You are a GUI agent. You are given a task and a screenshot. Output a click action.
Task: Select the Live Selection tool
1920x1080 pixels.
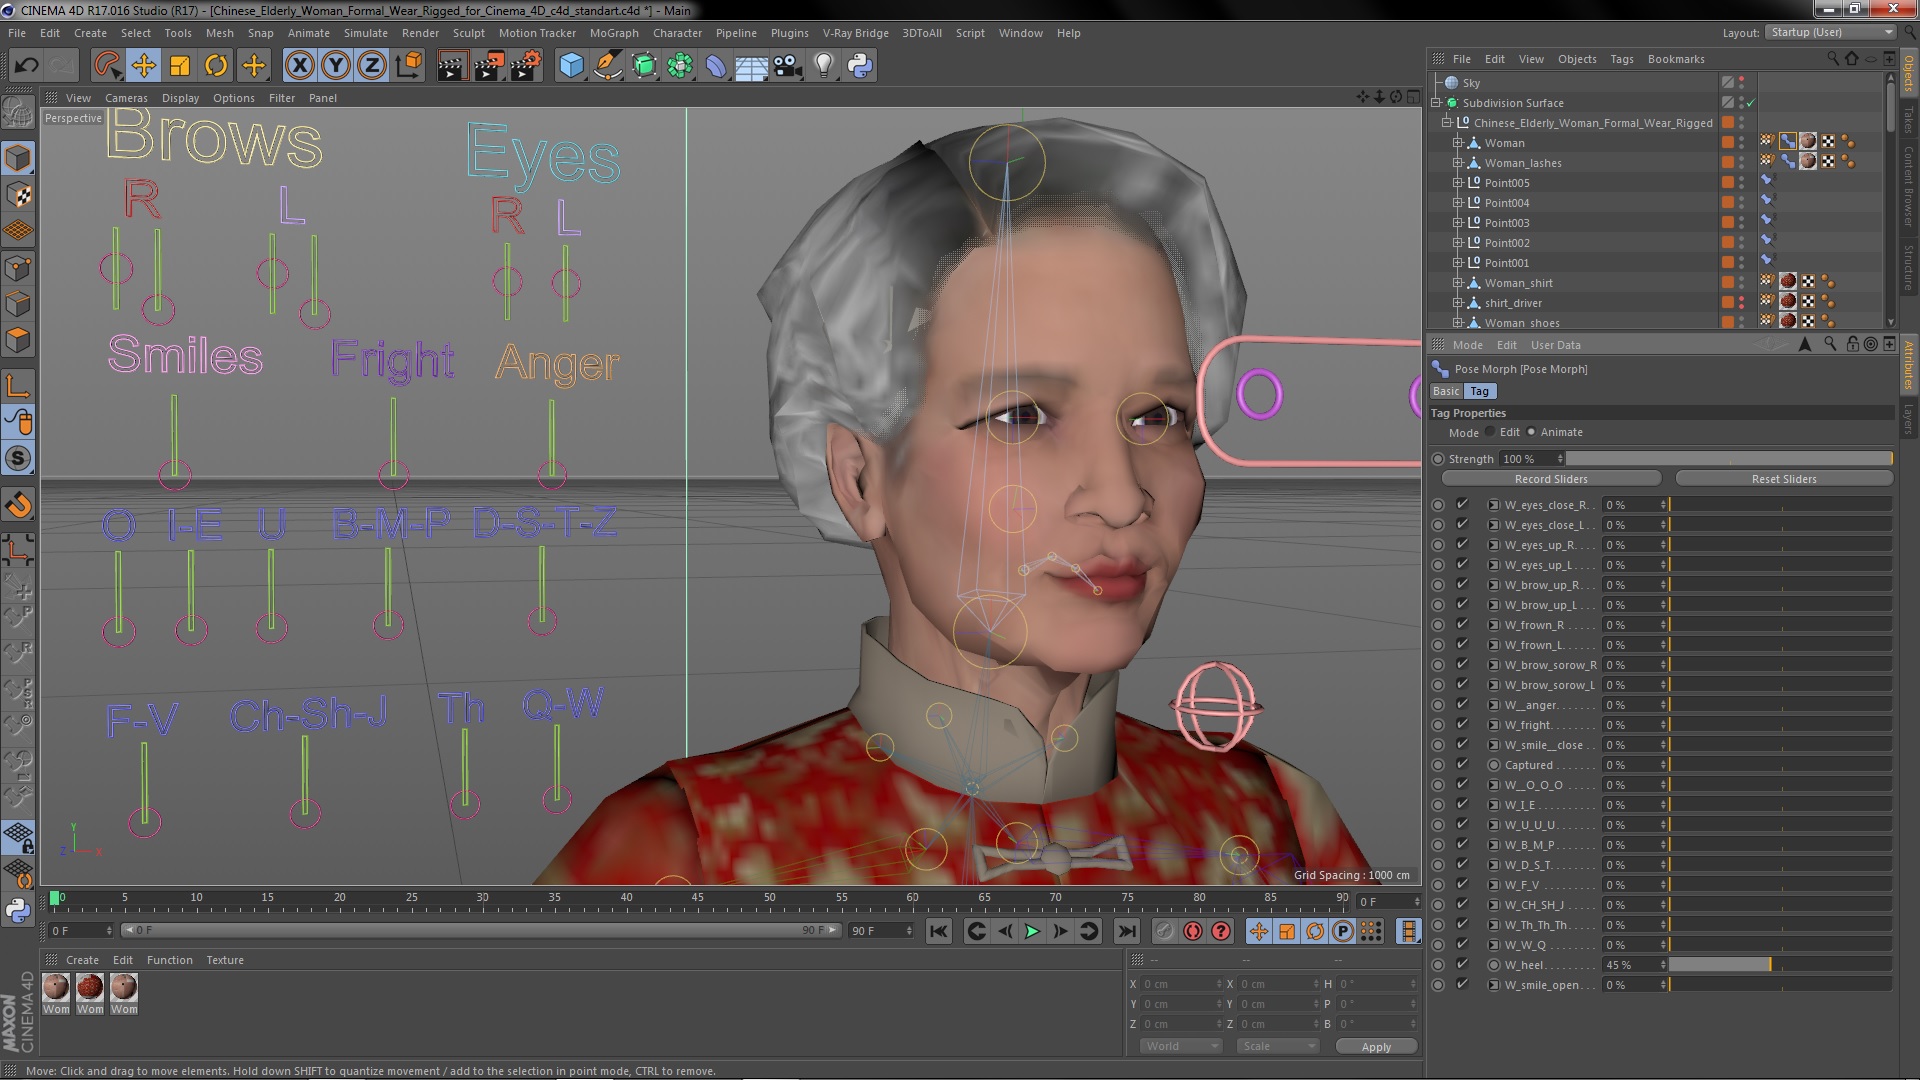107,66
